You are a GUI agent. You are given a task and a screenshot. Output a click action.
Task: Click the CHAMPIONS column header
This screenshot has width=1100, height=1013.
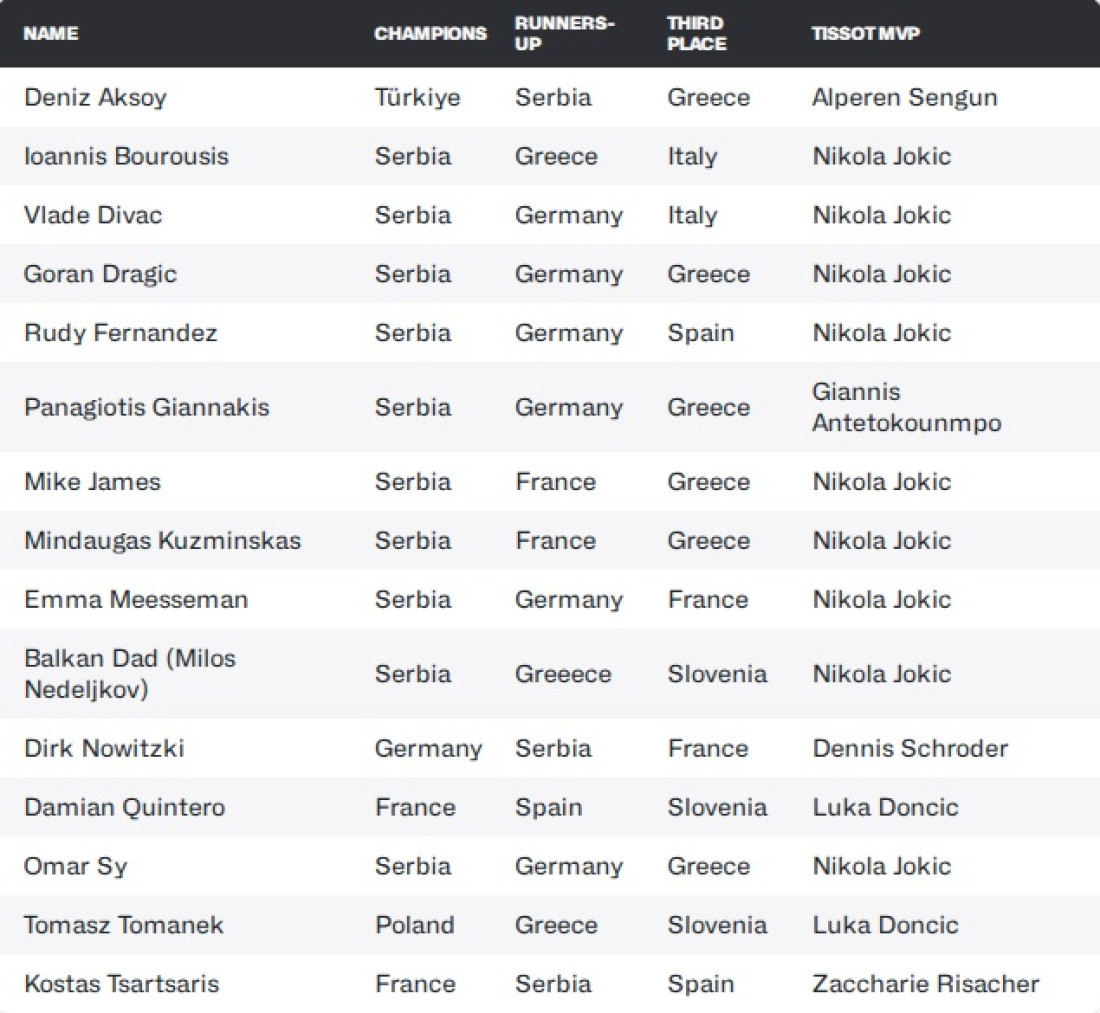(430, 33)
